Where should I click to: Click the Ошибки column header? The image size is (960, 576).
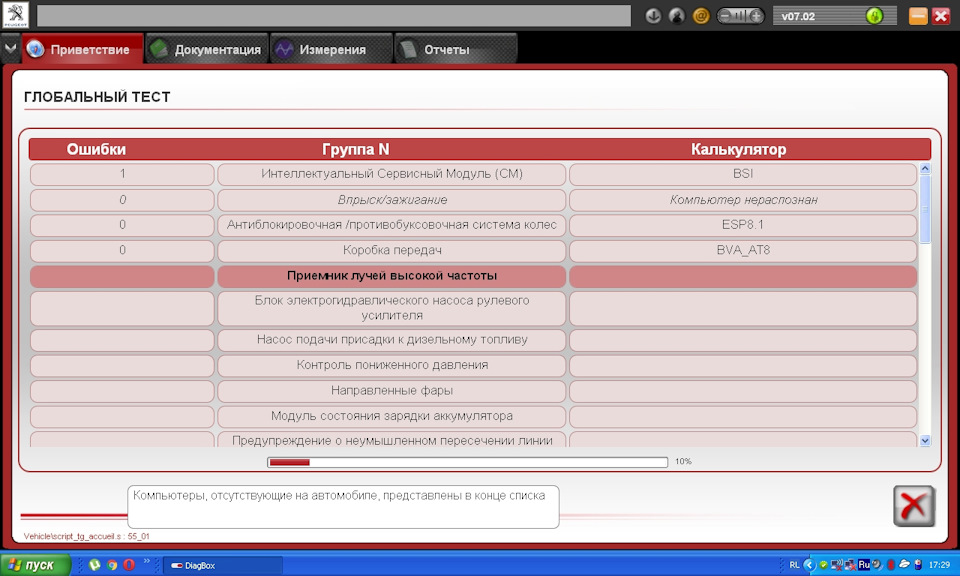coord(96,149)
